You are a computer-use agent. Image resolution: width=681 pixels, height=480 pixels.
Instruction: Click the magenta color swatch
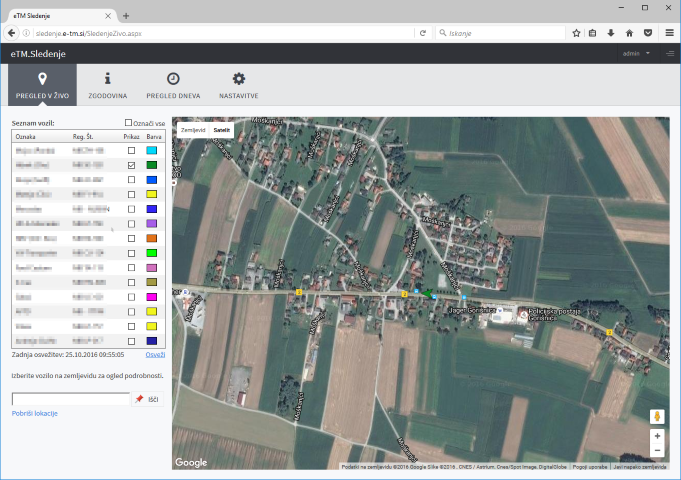(x=152, y=297)
